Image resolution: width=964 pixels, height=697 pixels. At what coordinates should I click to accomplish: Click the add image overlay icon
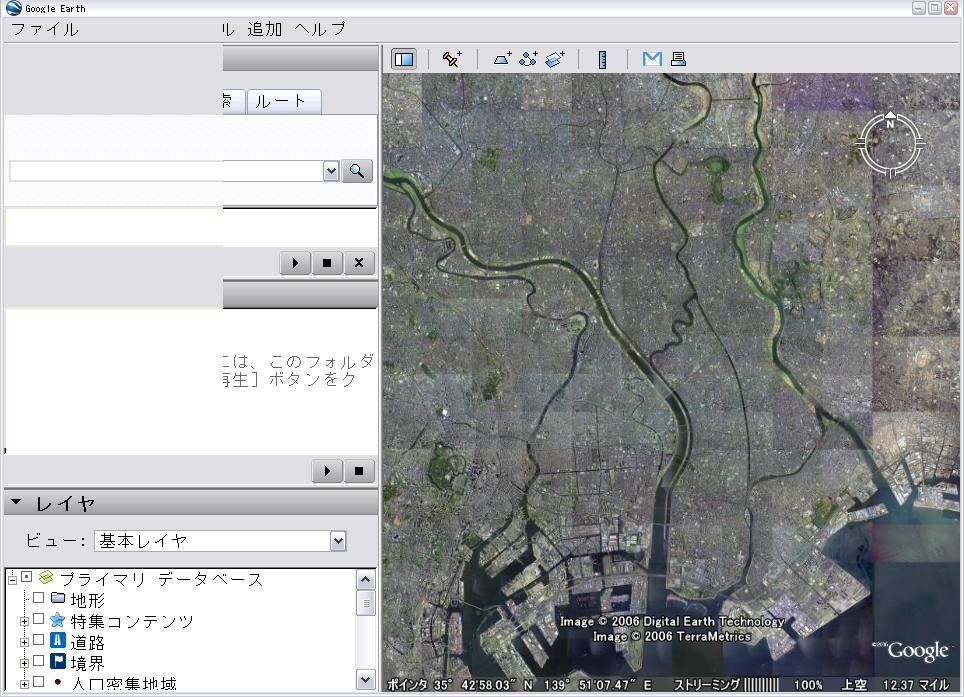pos(555,59)
